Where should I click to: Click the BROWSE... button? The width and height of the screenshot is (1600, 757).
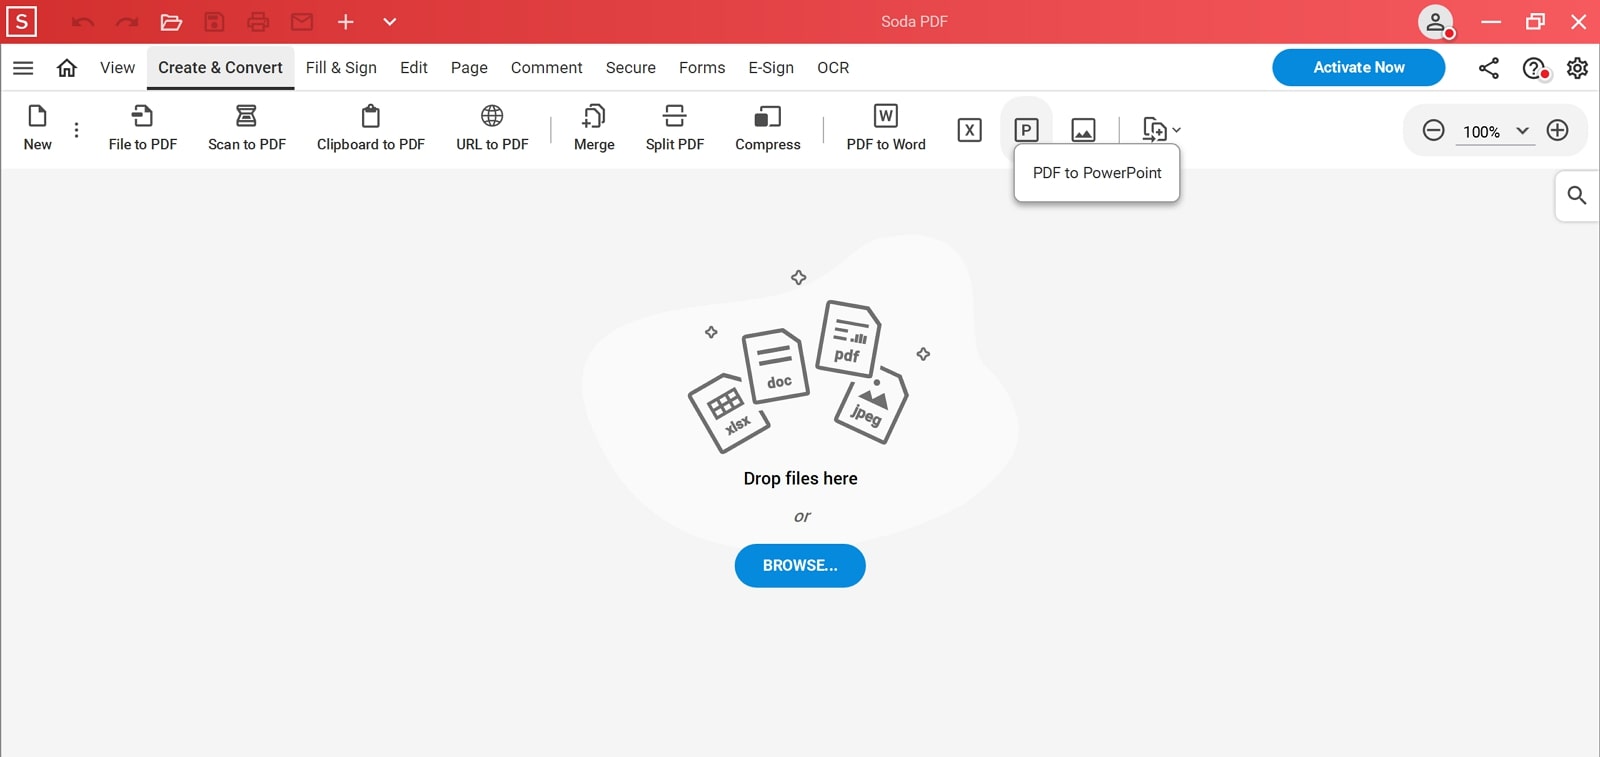tap(800, 565)
